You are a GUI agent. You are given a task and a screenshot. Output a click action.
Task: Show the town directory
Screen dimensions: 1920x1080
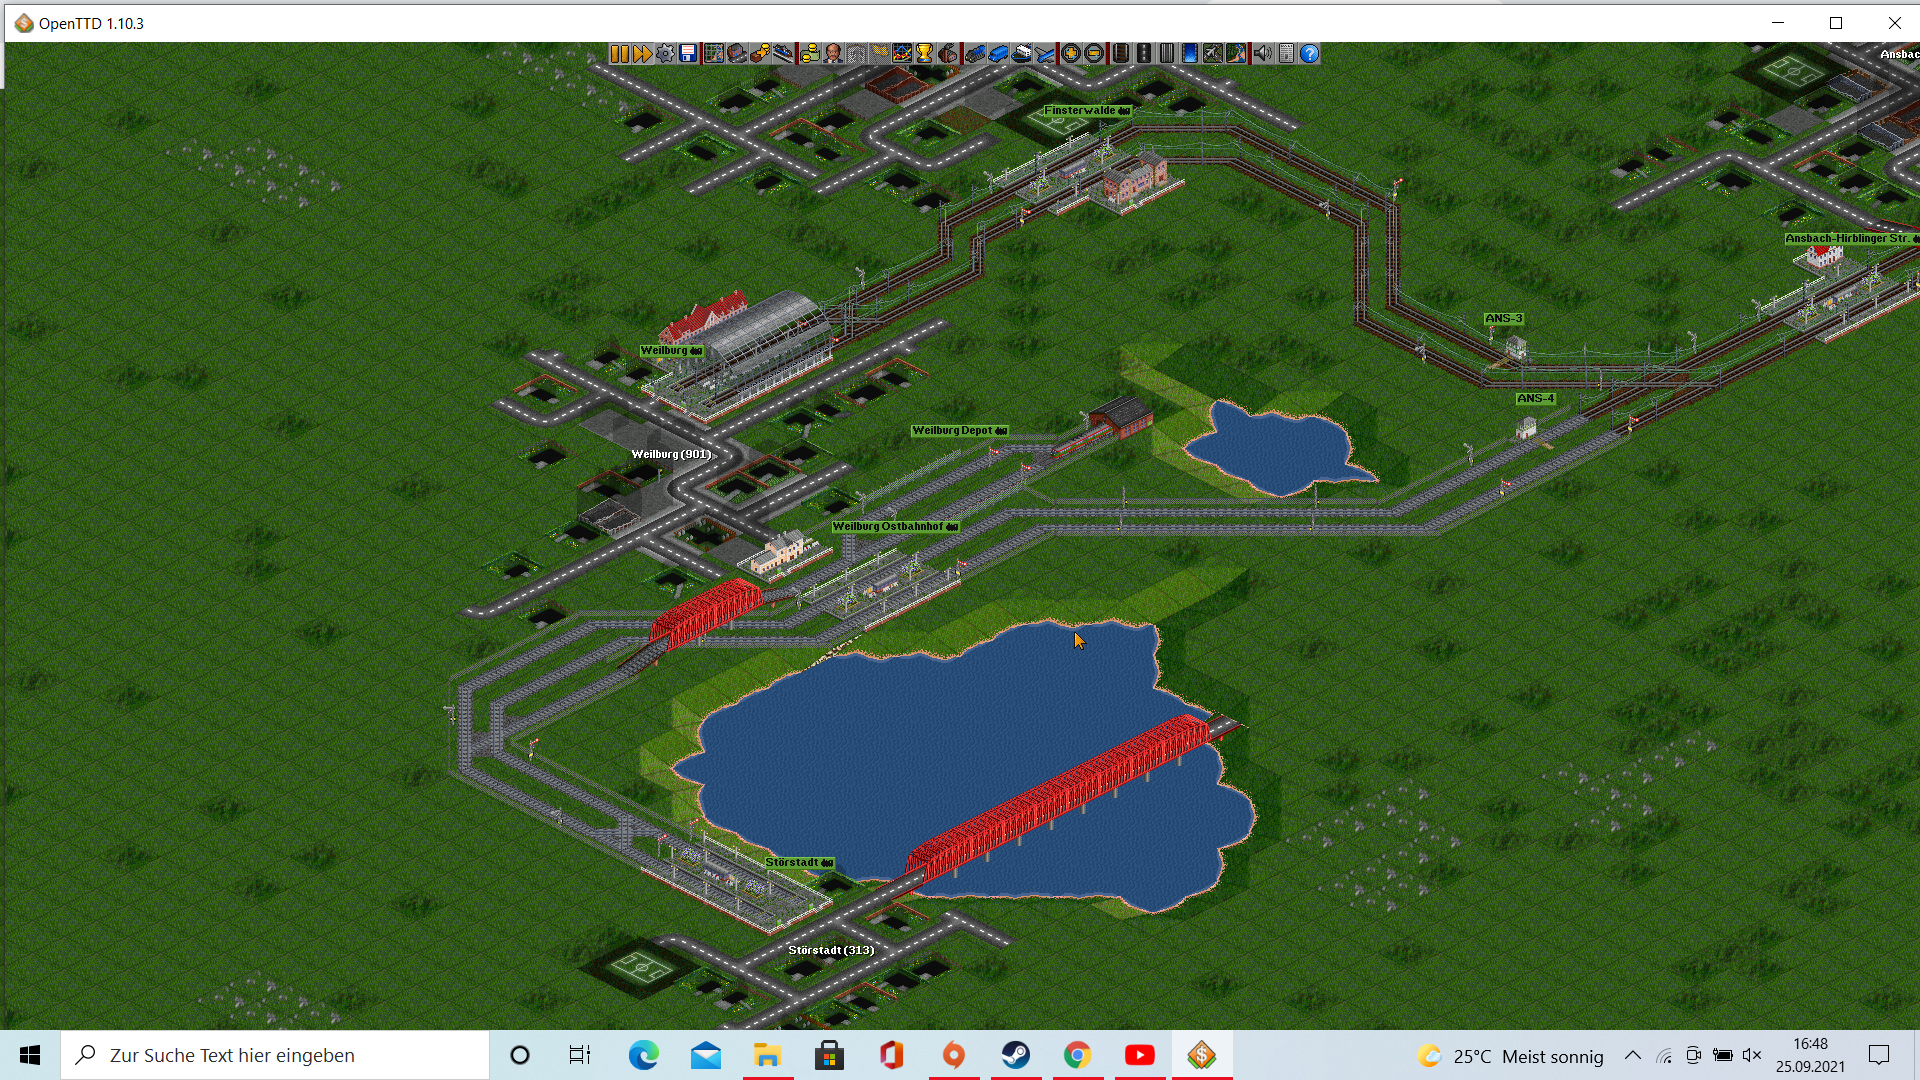click(x=737, y=53)
